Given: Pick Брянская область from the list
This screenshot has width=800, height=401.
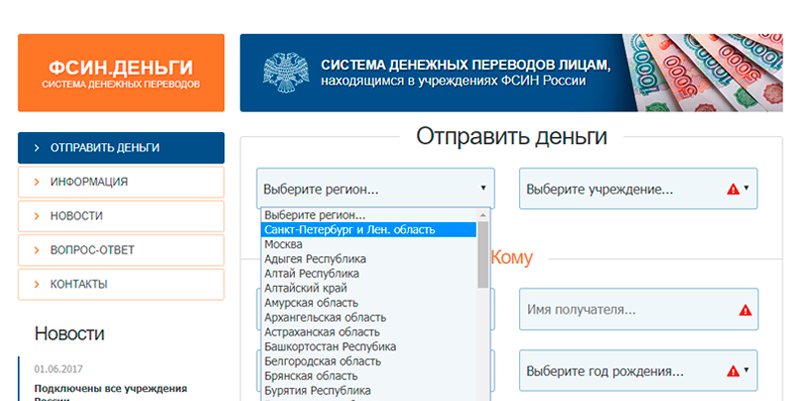Looking at the screenshot, I should pyautogui.click(x=368, y=376).
